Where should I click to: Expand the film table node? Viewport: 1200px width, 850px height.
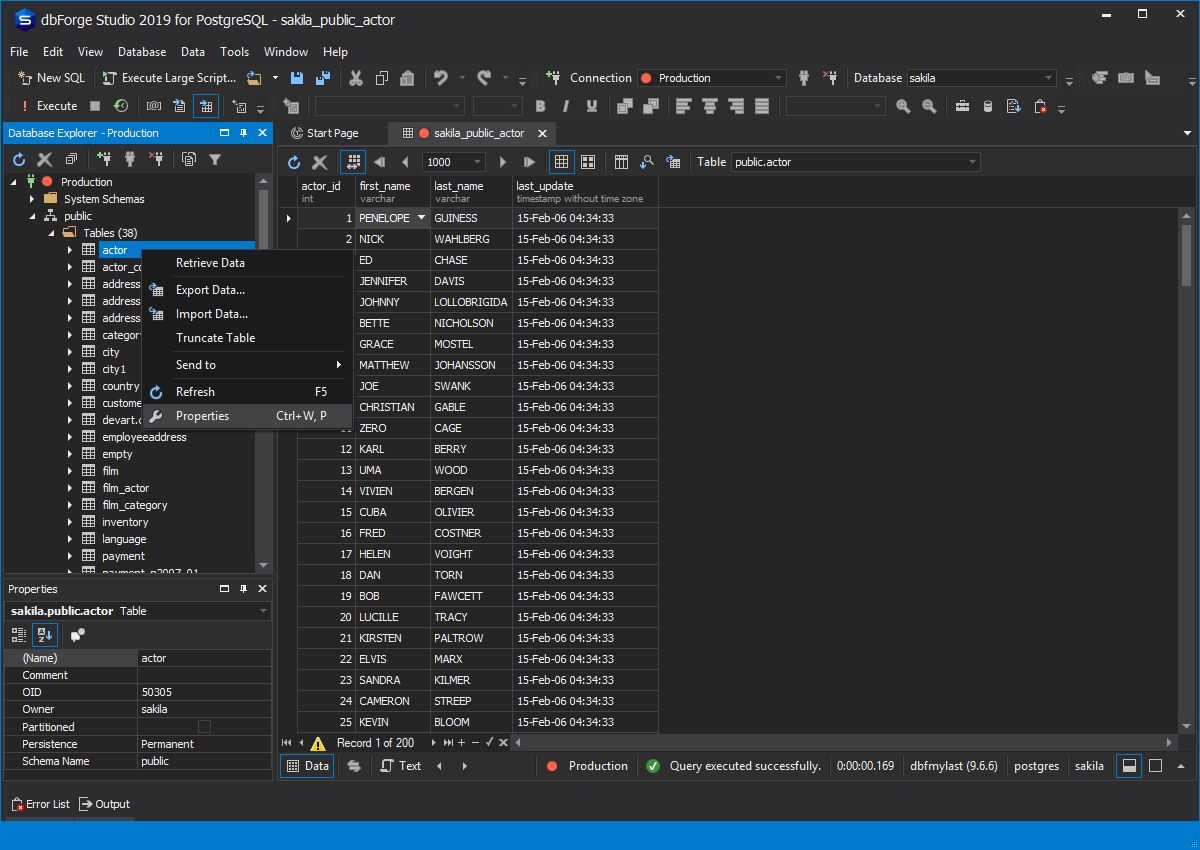tap(68, 470)
